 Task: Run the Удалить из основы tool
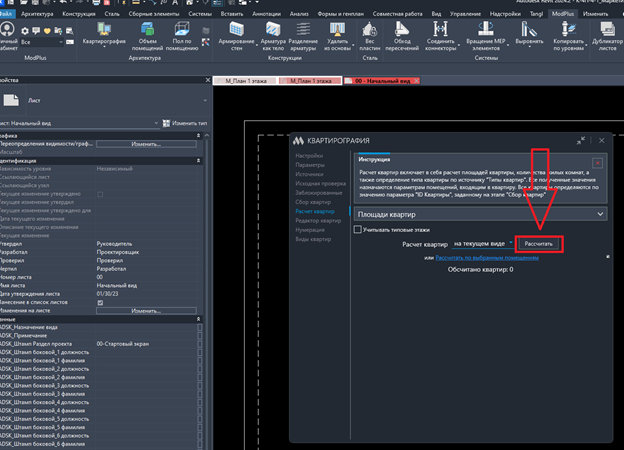point(337,37)
